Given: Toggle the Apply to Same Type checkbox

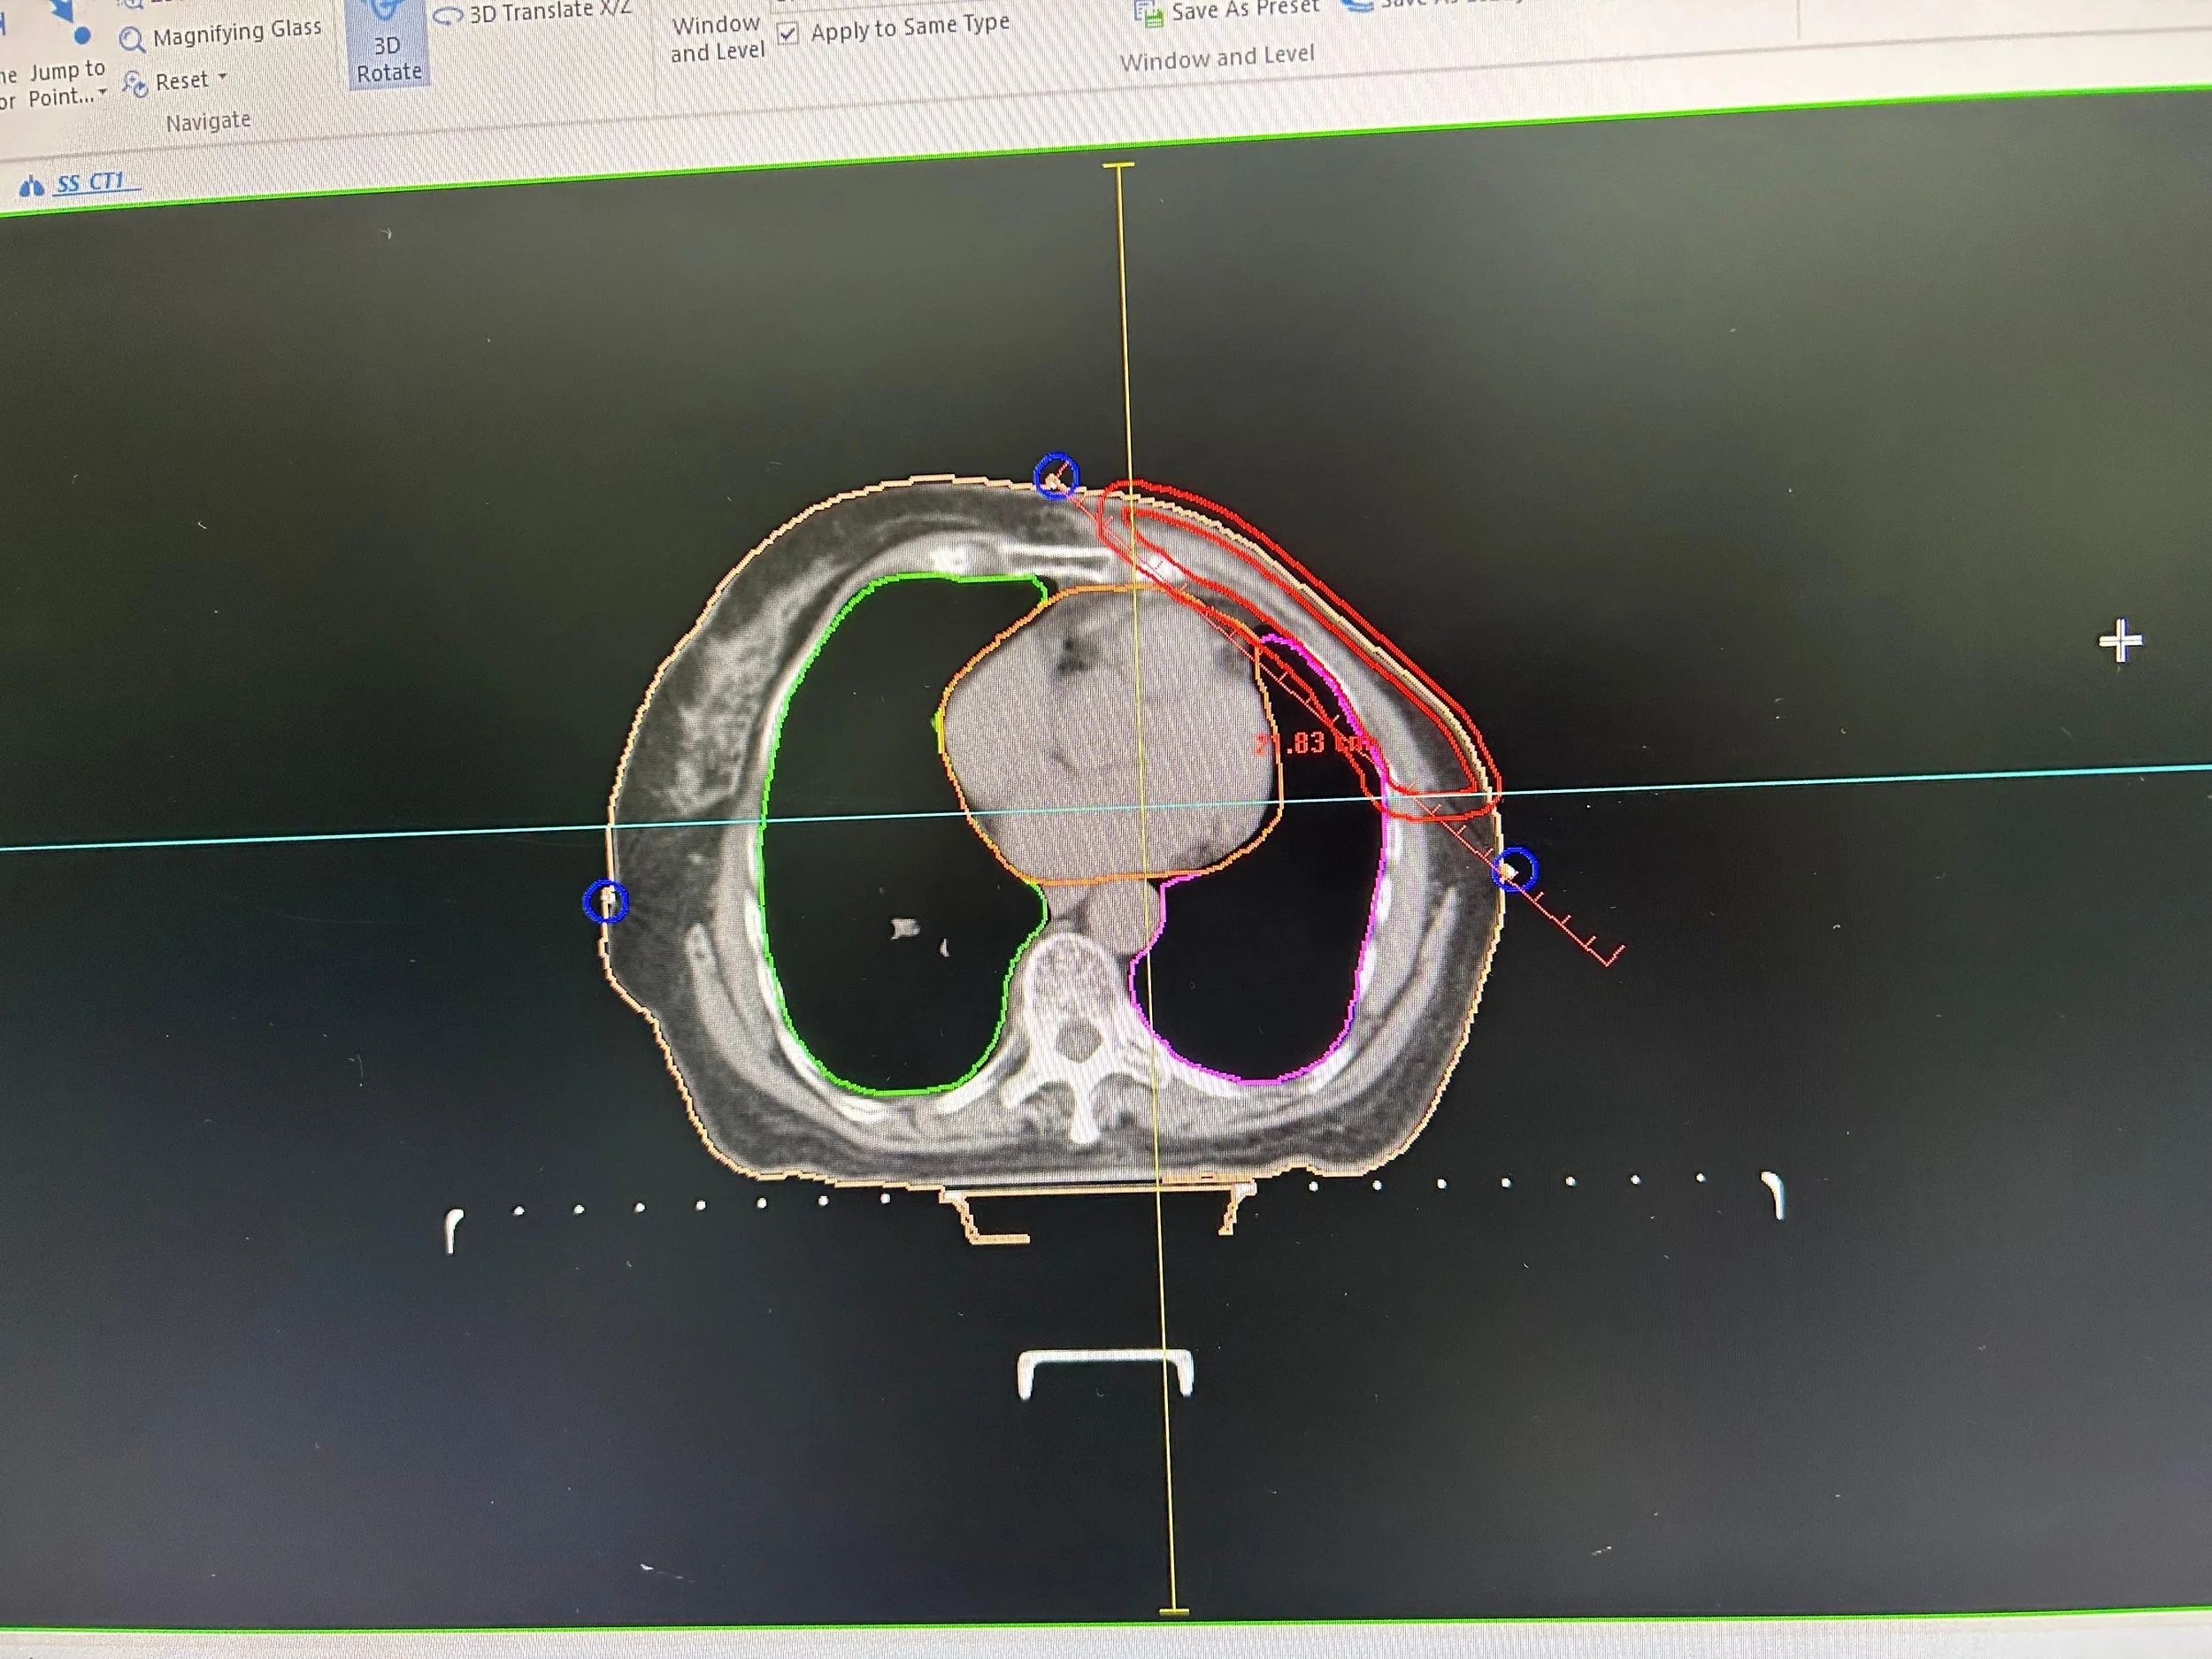Looking at the screenshot, I should click(x=788, y=34).
